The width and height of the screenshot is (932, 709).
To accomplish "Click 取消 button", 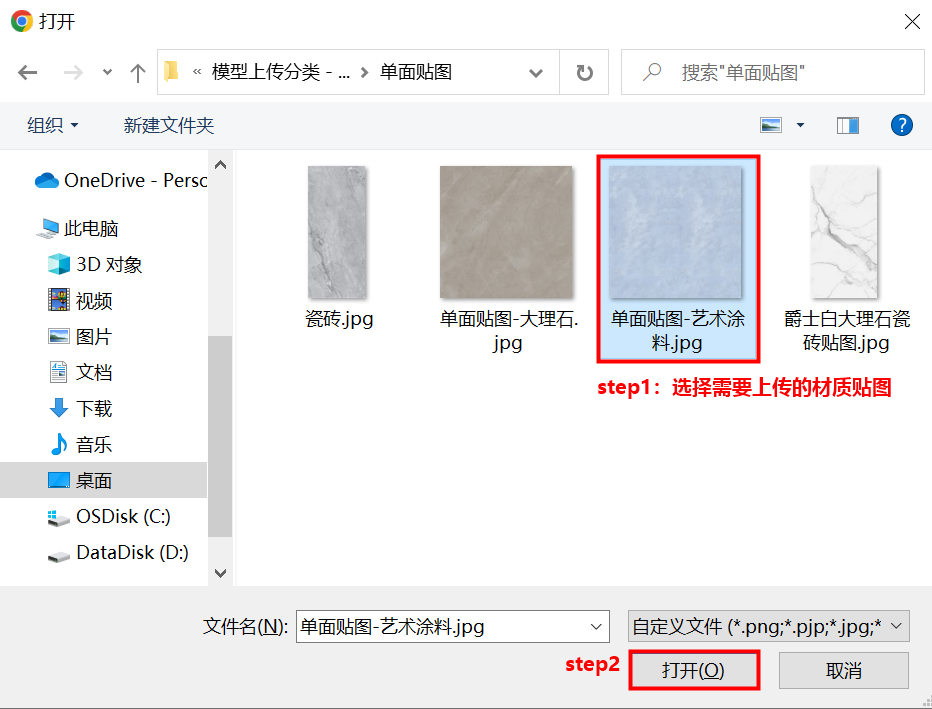I will point(843,670).
